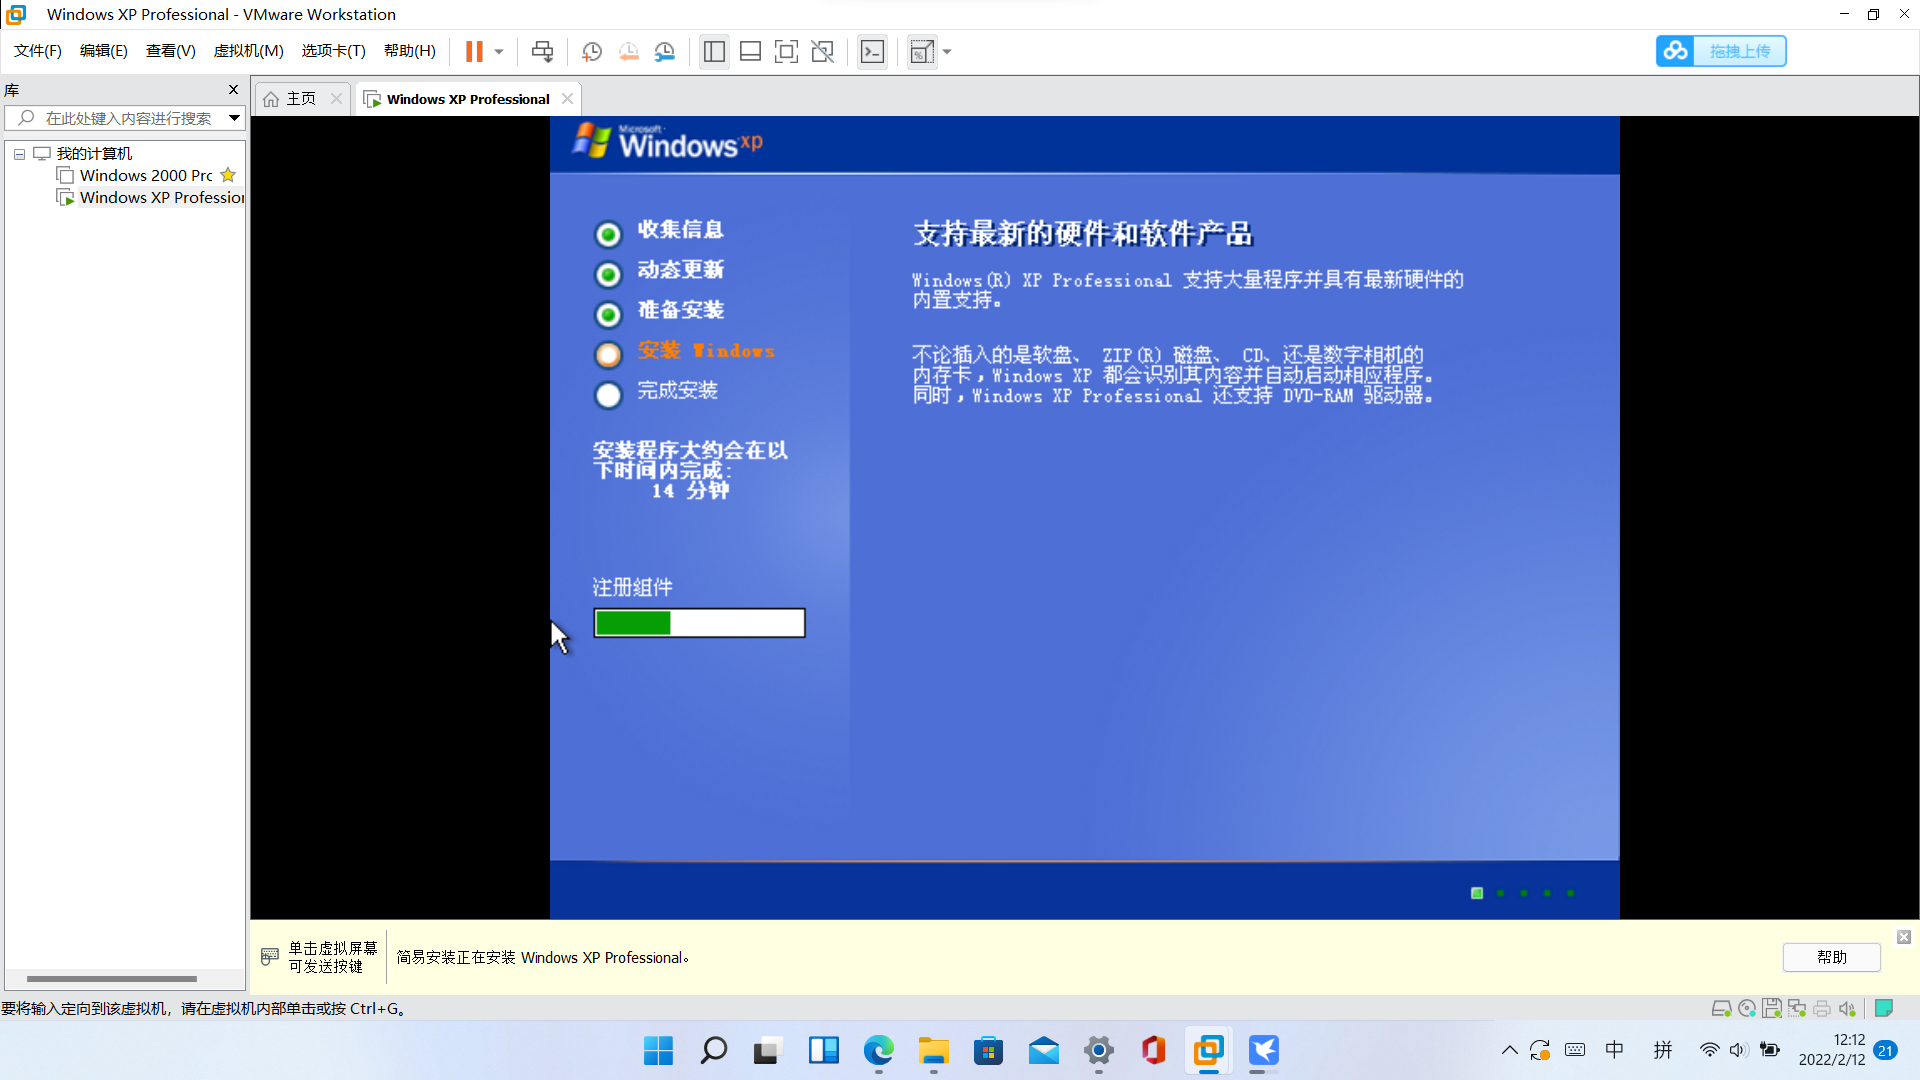1920x1080 pixels.
Task: Click the cloud upload button (拖拽上传)
Action: pyautogui.click(x=1721, y=51)
